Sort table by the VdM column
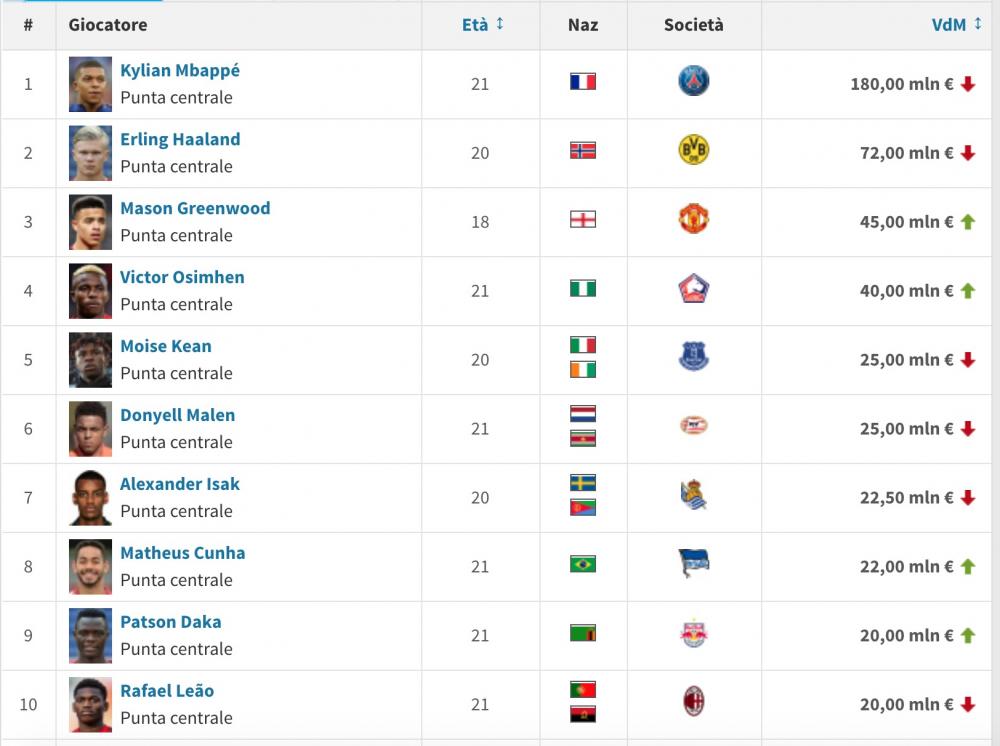 coord(949,25)
